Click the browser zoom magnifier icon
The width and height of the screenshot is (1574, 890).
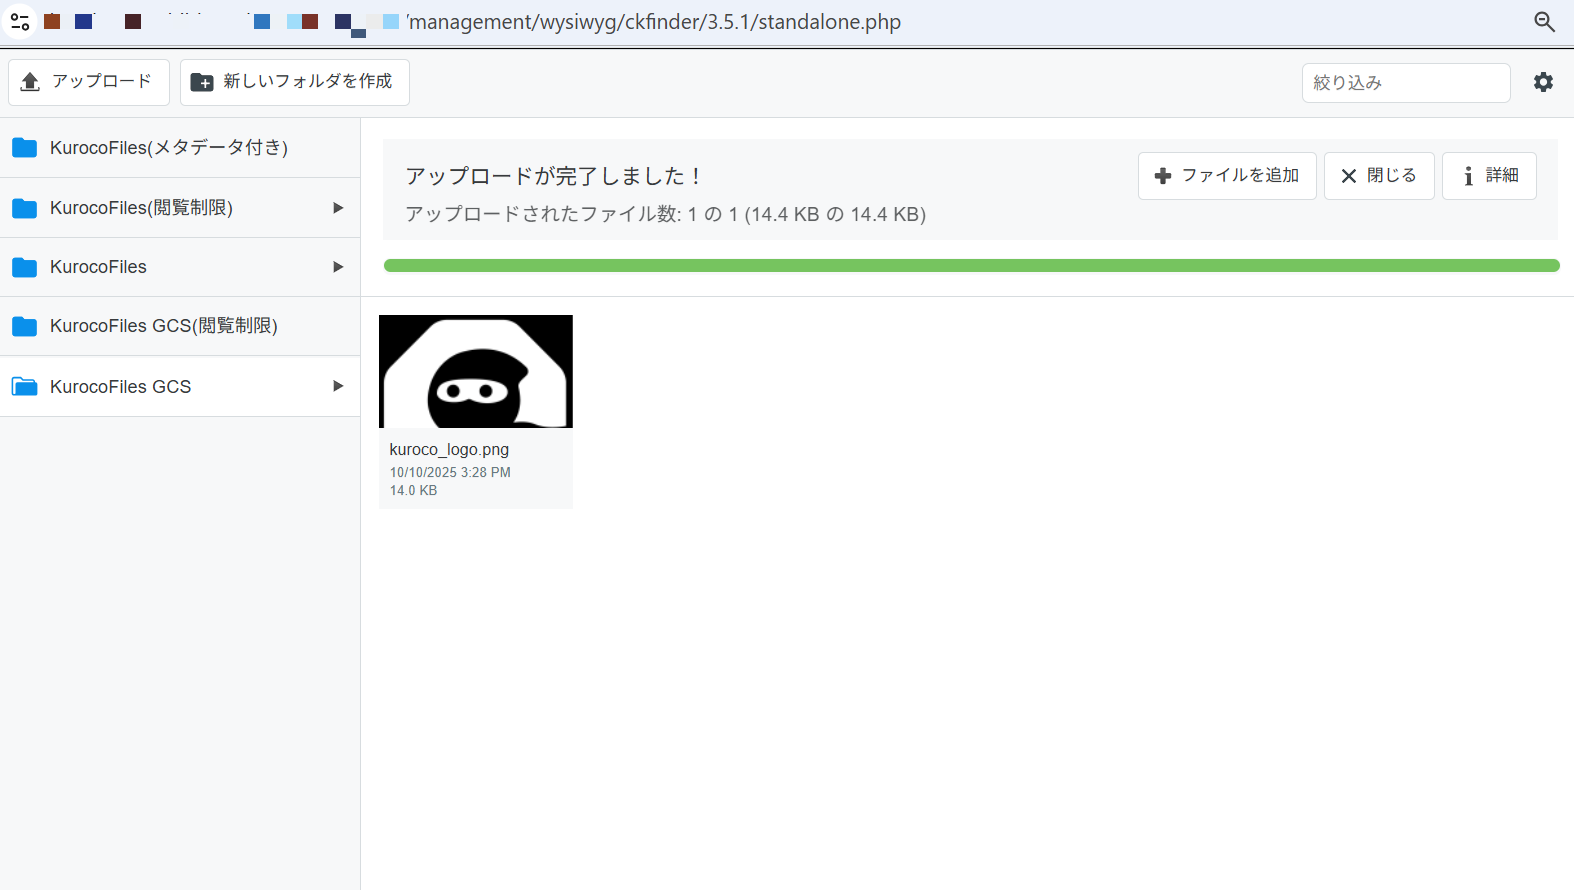(x=1544, y=22)
